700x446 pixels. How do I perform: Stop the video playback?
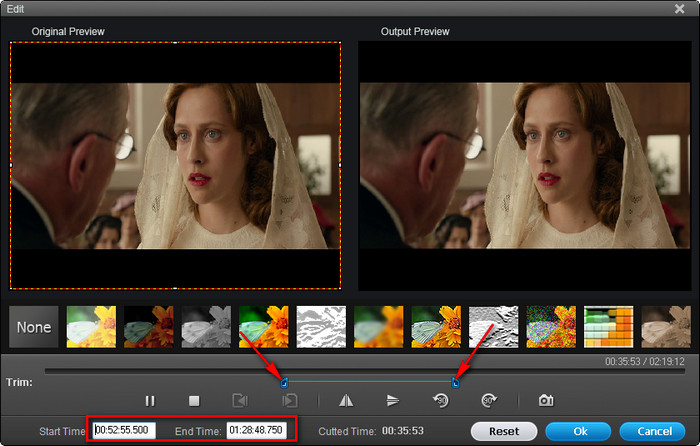194,401
